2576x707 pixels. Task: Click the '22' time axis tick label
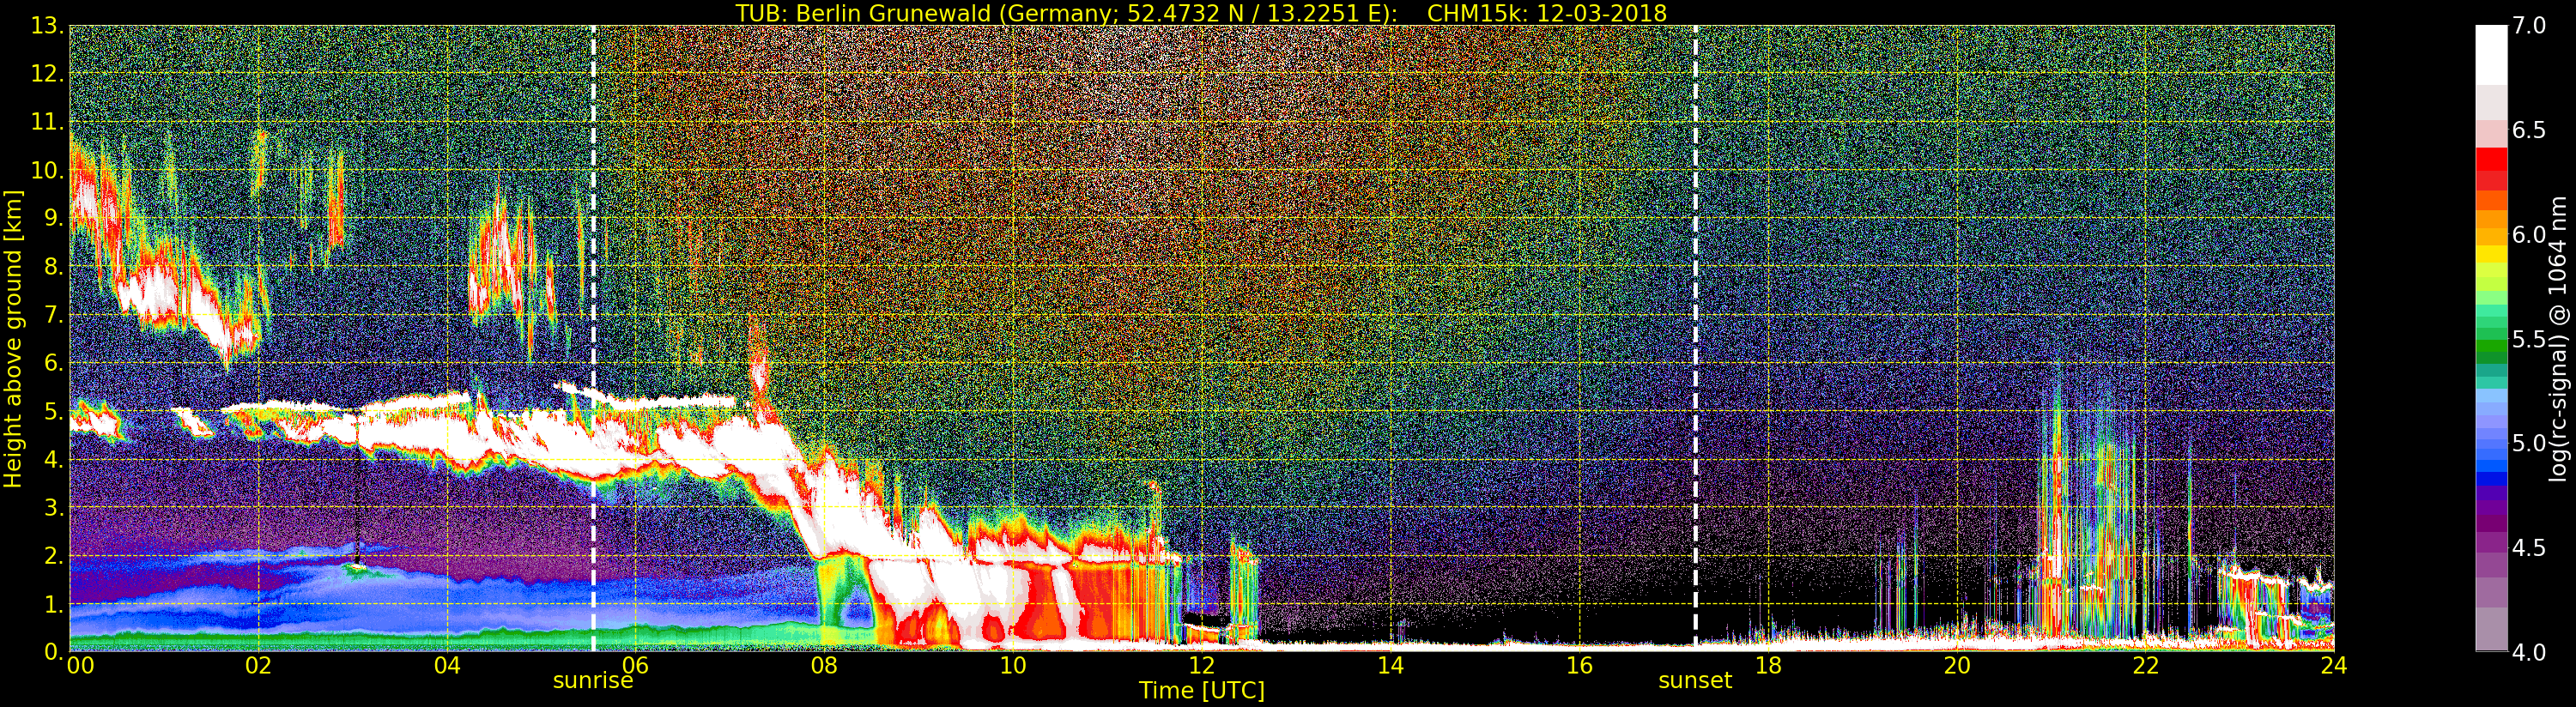tap(2145, 665)
